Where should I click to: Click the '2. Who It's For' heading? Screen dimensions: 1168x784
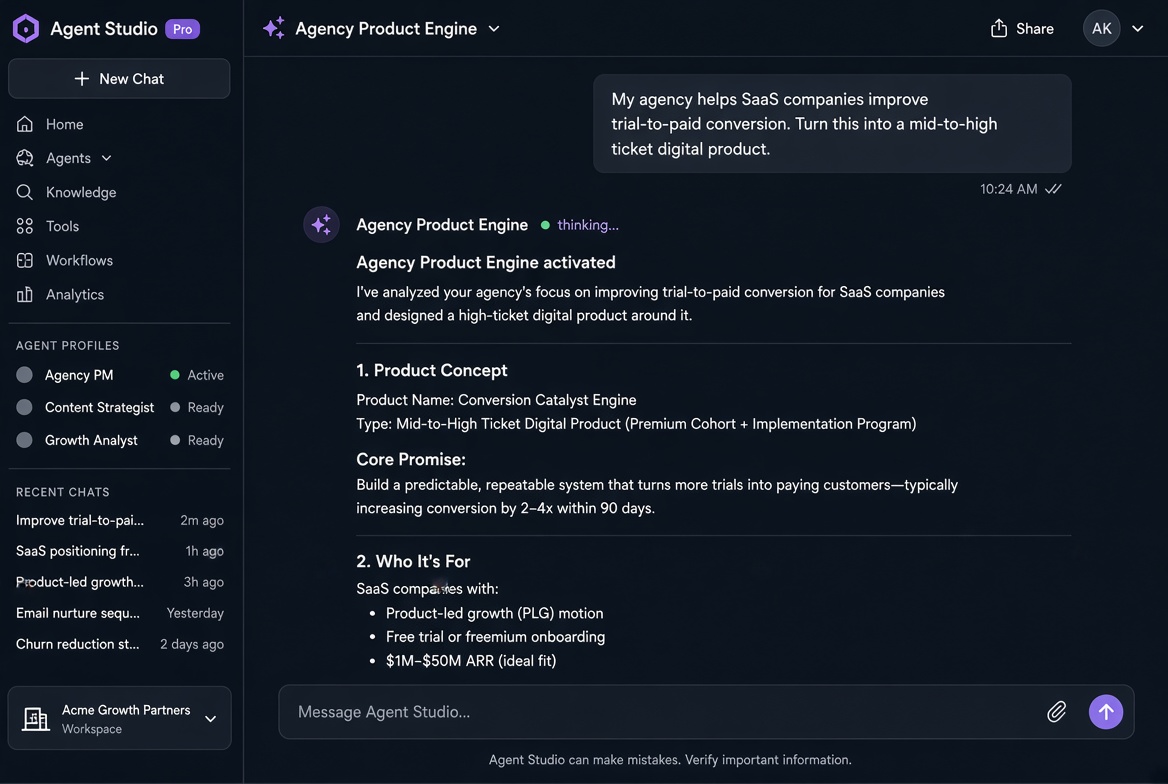pos(413,561)
